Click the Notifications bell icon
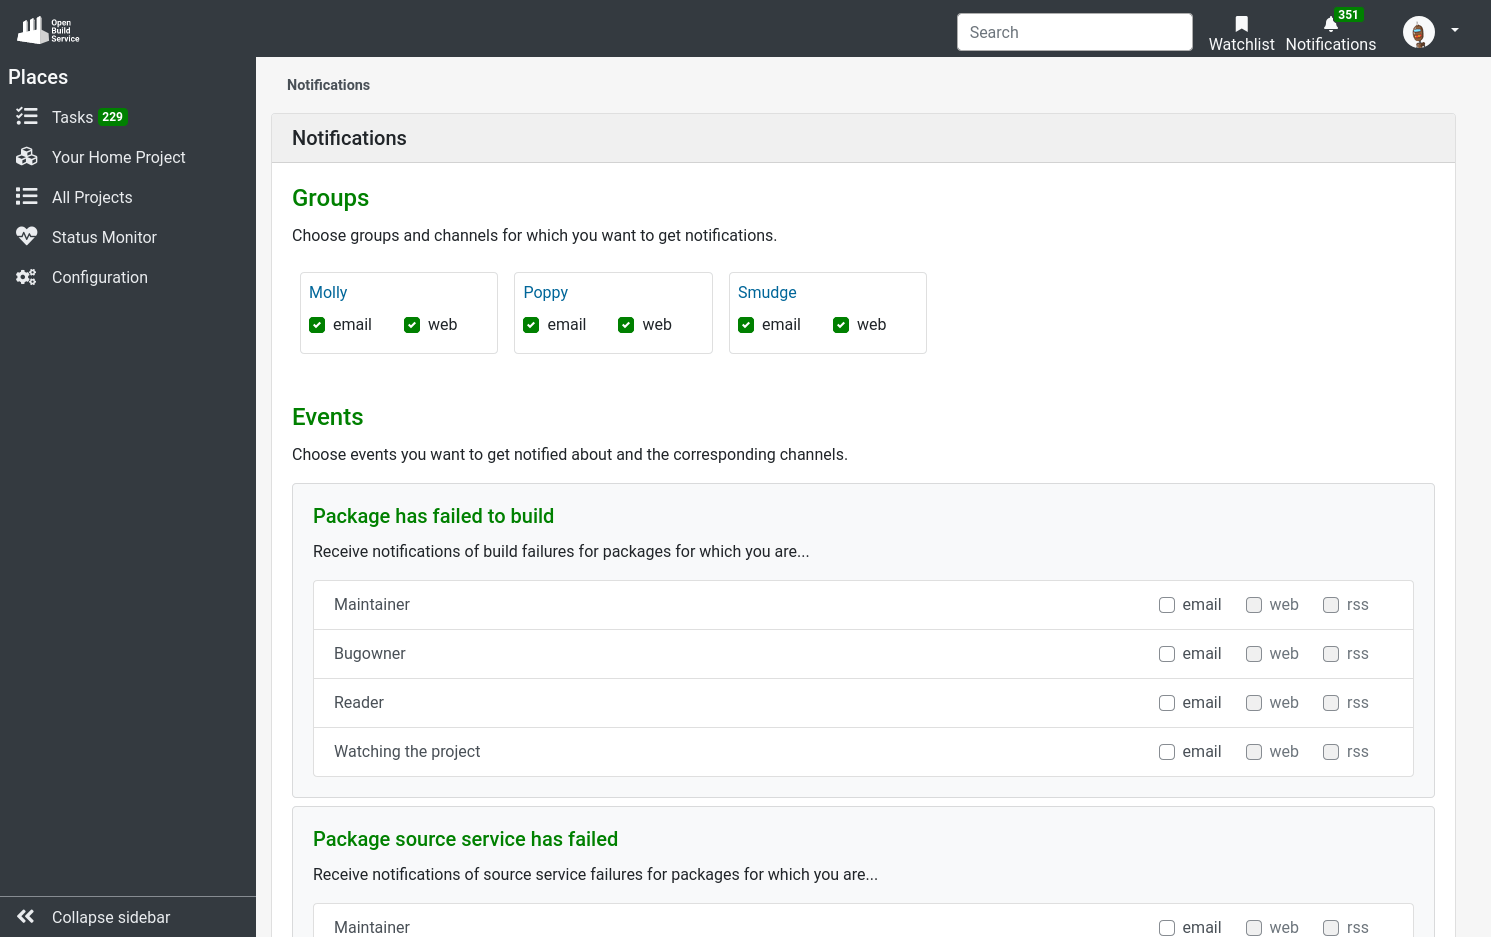Viewport: 1491px width, 937px height. click(1330, 24)
